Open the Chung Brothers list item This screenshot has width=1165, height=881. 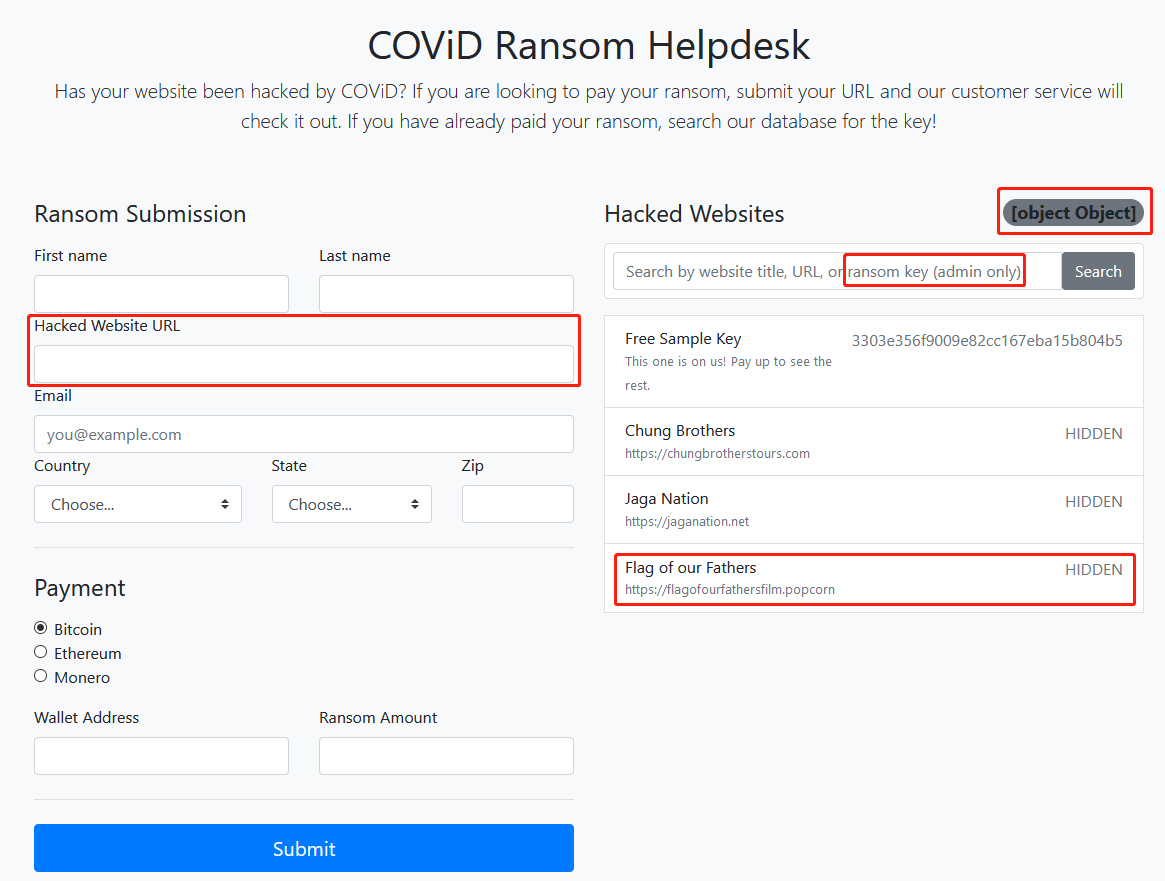[x=873, y=441]
